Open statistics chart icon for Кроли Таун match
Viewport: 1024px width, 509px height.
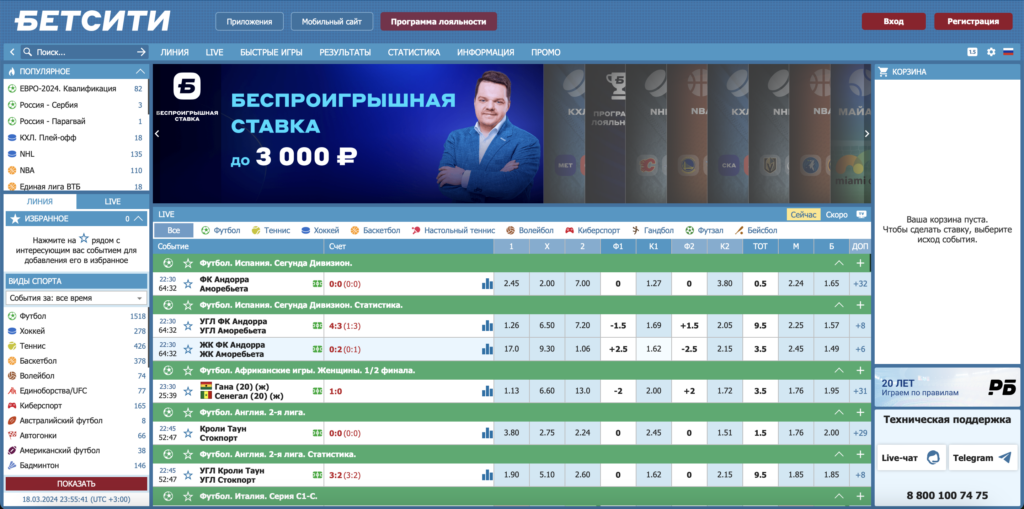tap(487, 433)
